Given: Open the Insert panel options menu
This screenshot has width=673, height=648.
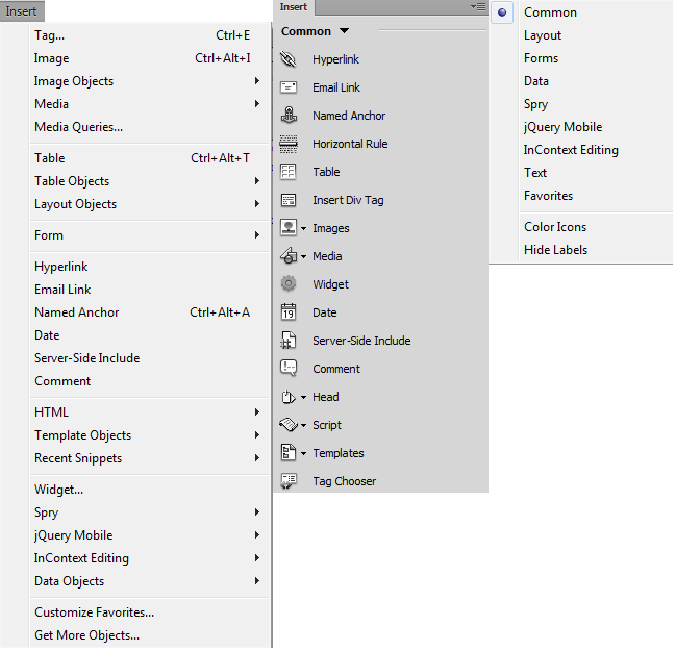Looking at the screenshot, I should pyautogui.click(x=478, y=6).
